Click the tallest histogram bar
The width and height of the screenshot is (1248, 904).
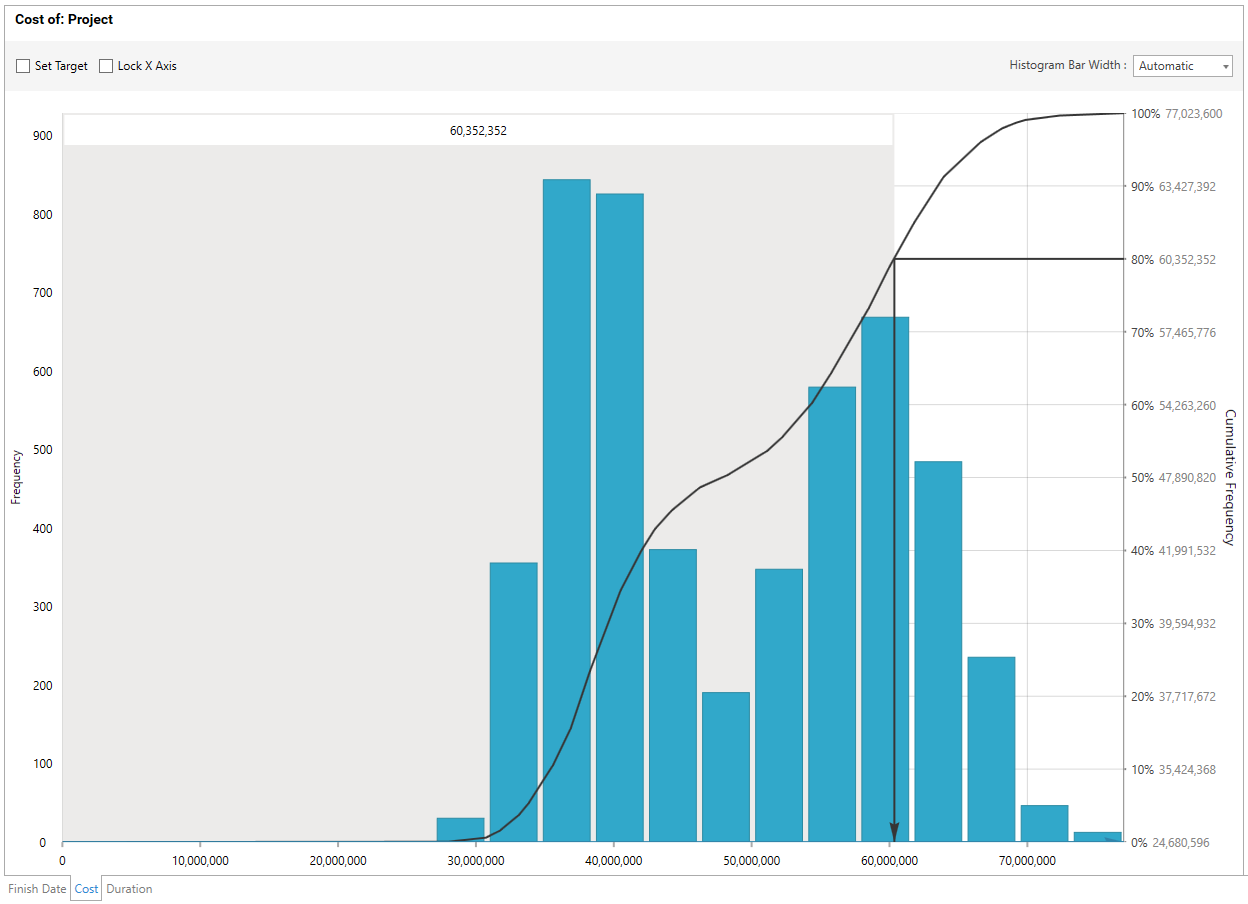tap(566, 510)
